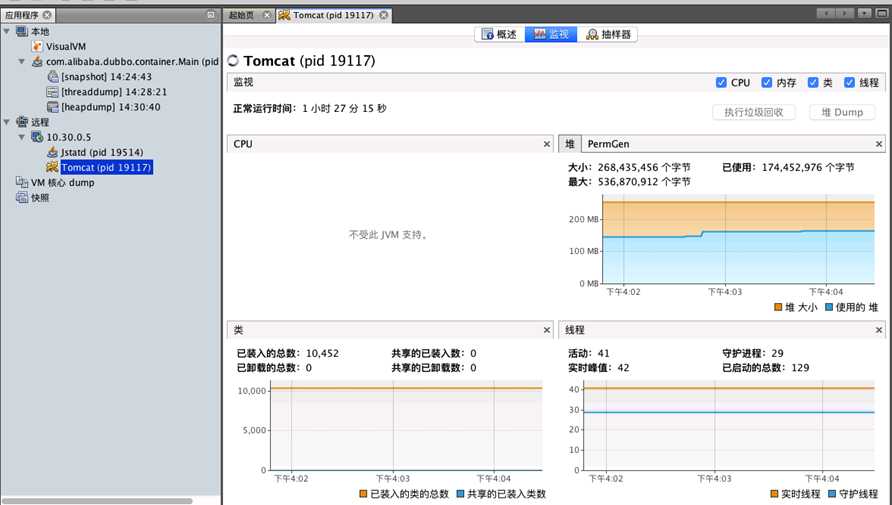Viewport: 892px width, 505px height.
Task: Open the snapshot 14:24:43 icon
Action: pos(52,76)
